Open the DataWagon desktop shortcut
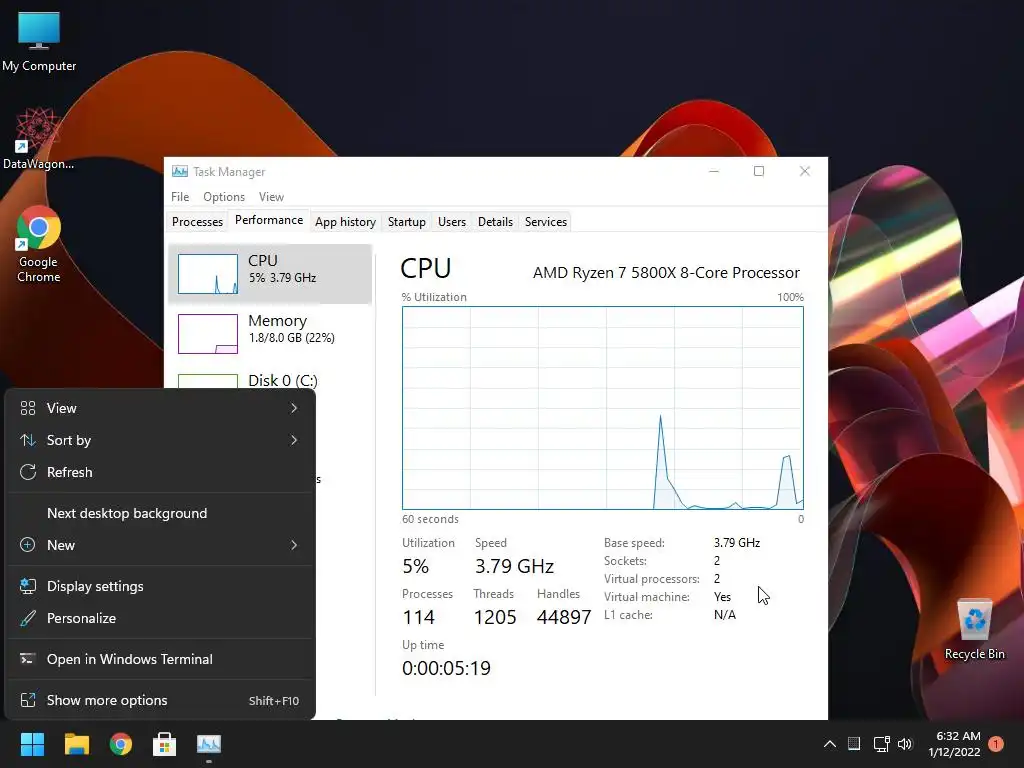 38,139
